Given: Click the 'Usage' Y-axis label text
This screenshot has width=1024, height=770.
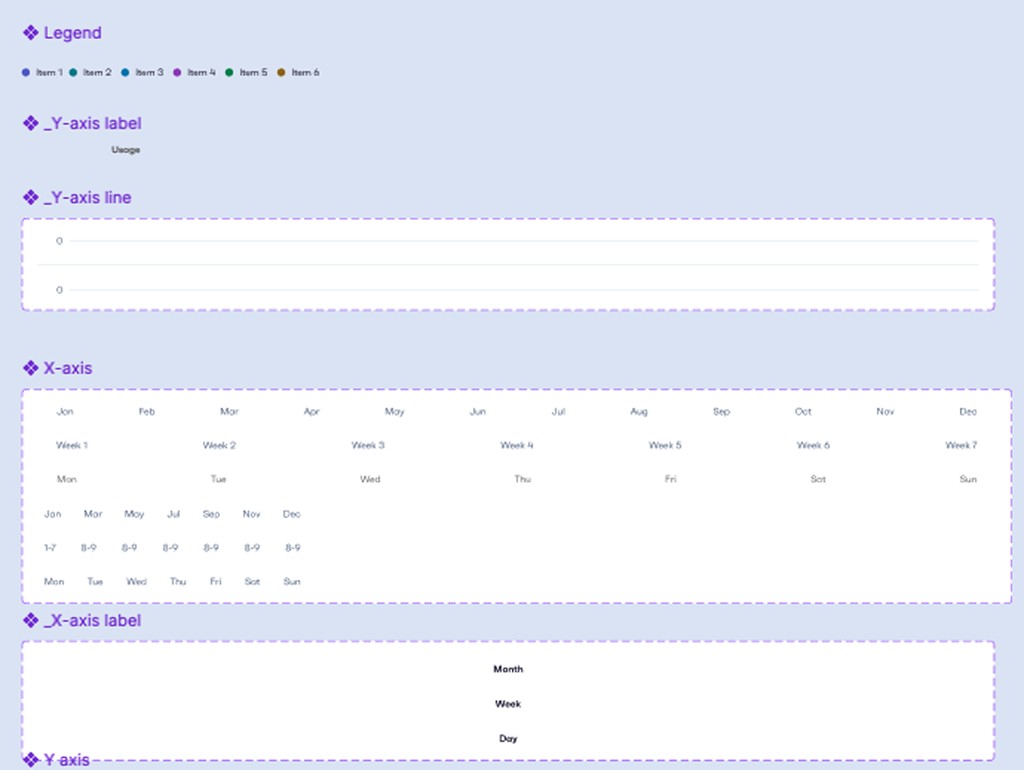Looking at the screenshot, I should pyautogui.click(x=125, y=150).
